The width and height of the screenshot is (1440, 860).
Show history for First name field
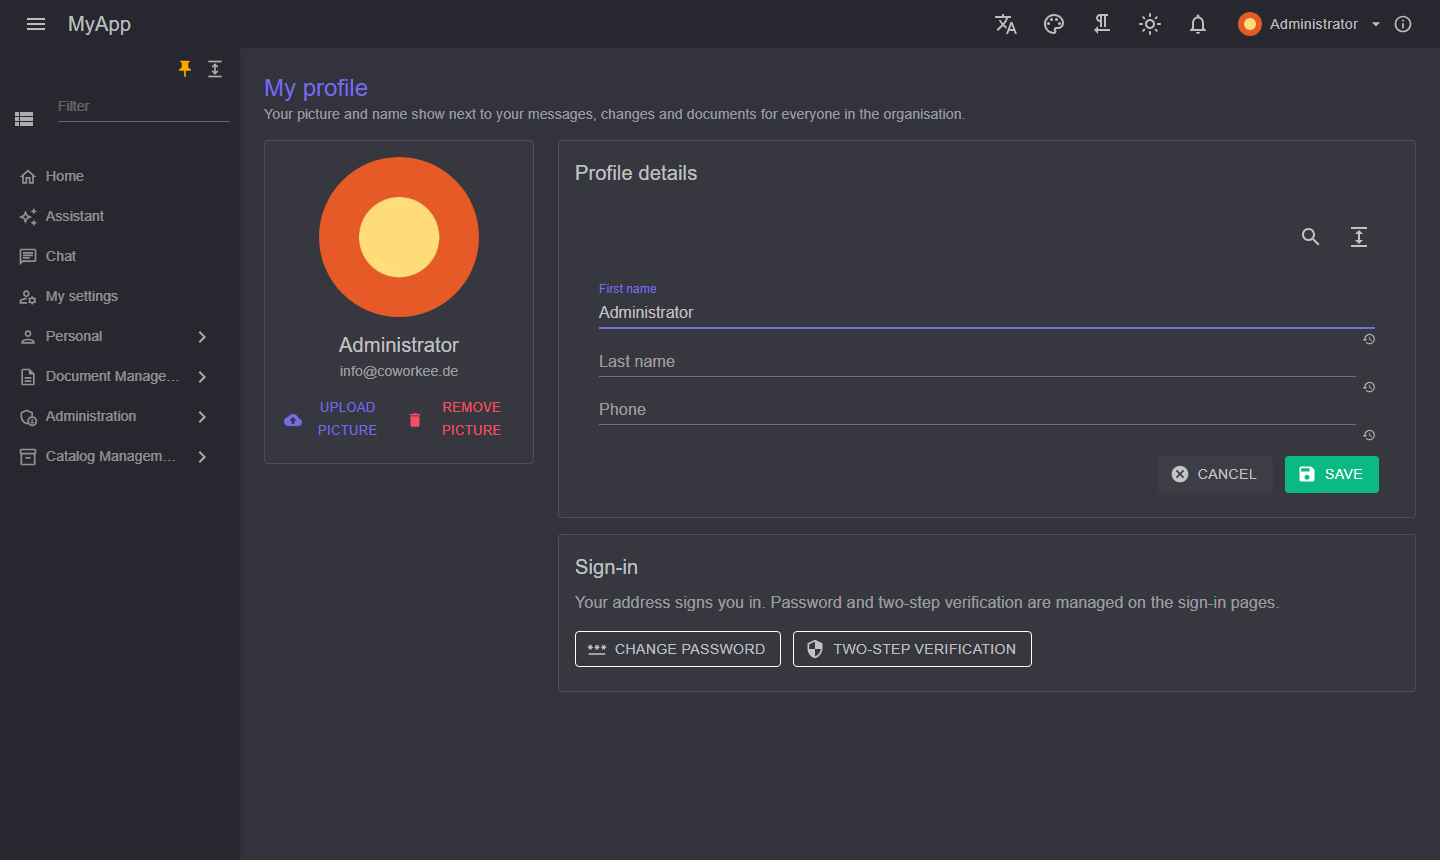pos(1369,339)
